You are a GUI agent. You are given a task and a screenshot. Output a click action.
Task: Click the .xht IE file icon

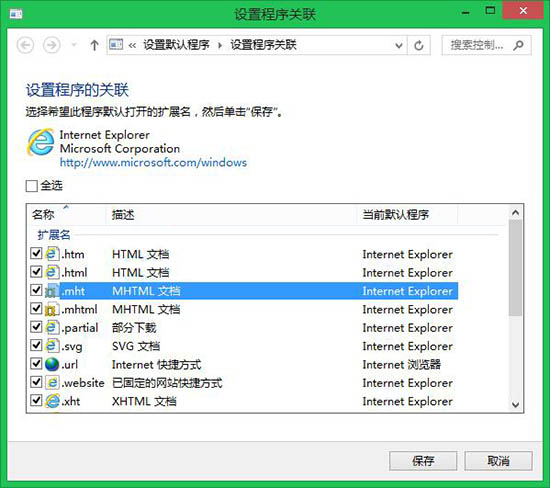click(x=52, y=401)
